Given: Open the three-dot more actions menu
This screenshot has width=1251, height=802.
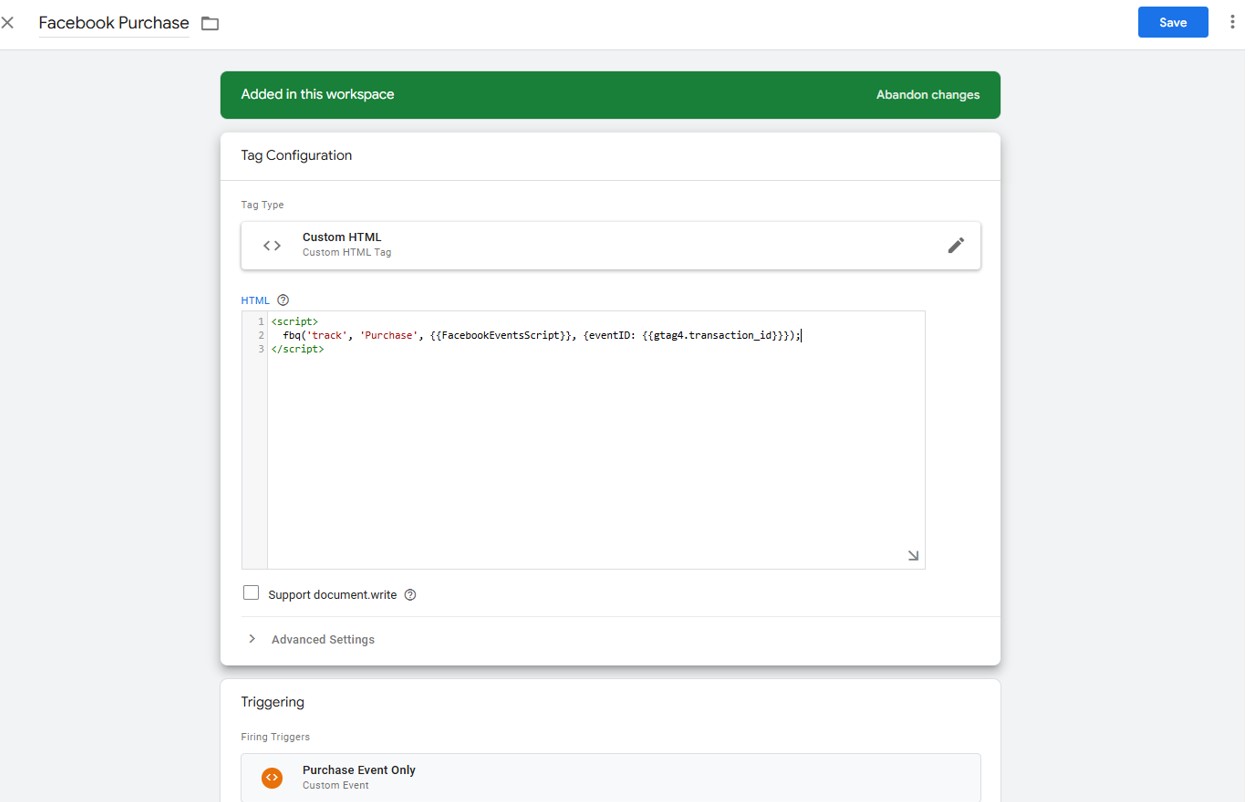Looking at the screenshot, I should pos(1231,22).
